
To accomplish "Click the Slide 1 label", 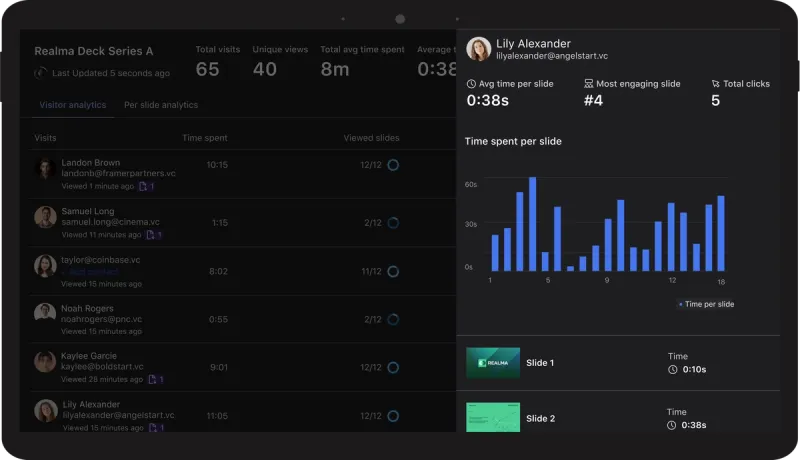I will (x=540, y=363).
